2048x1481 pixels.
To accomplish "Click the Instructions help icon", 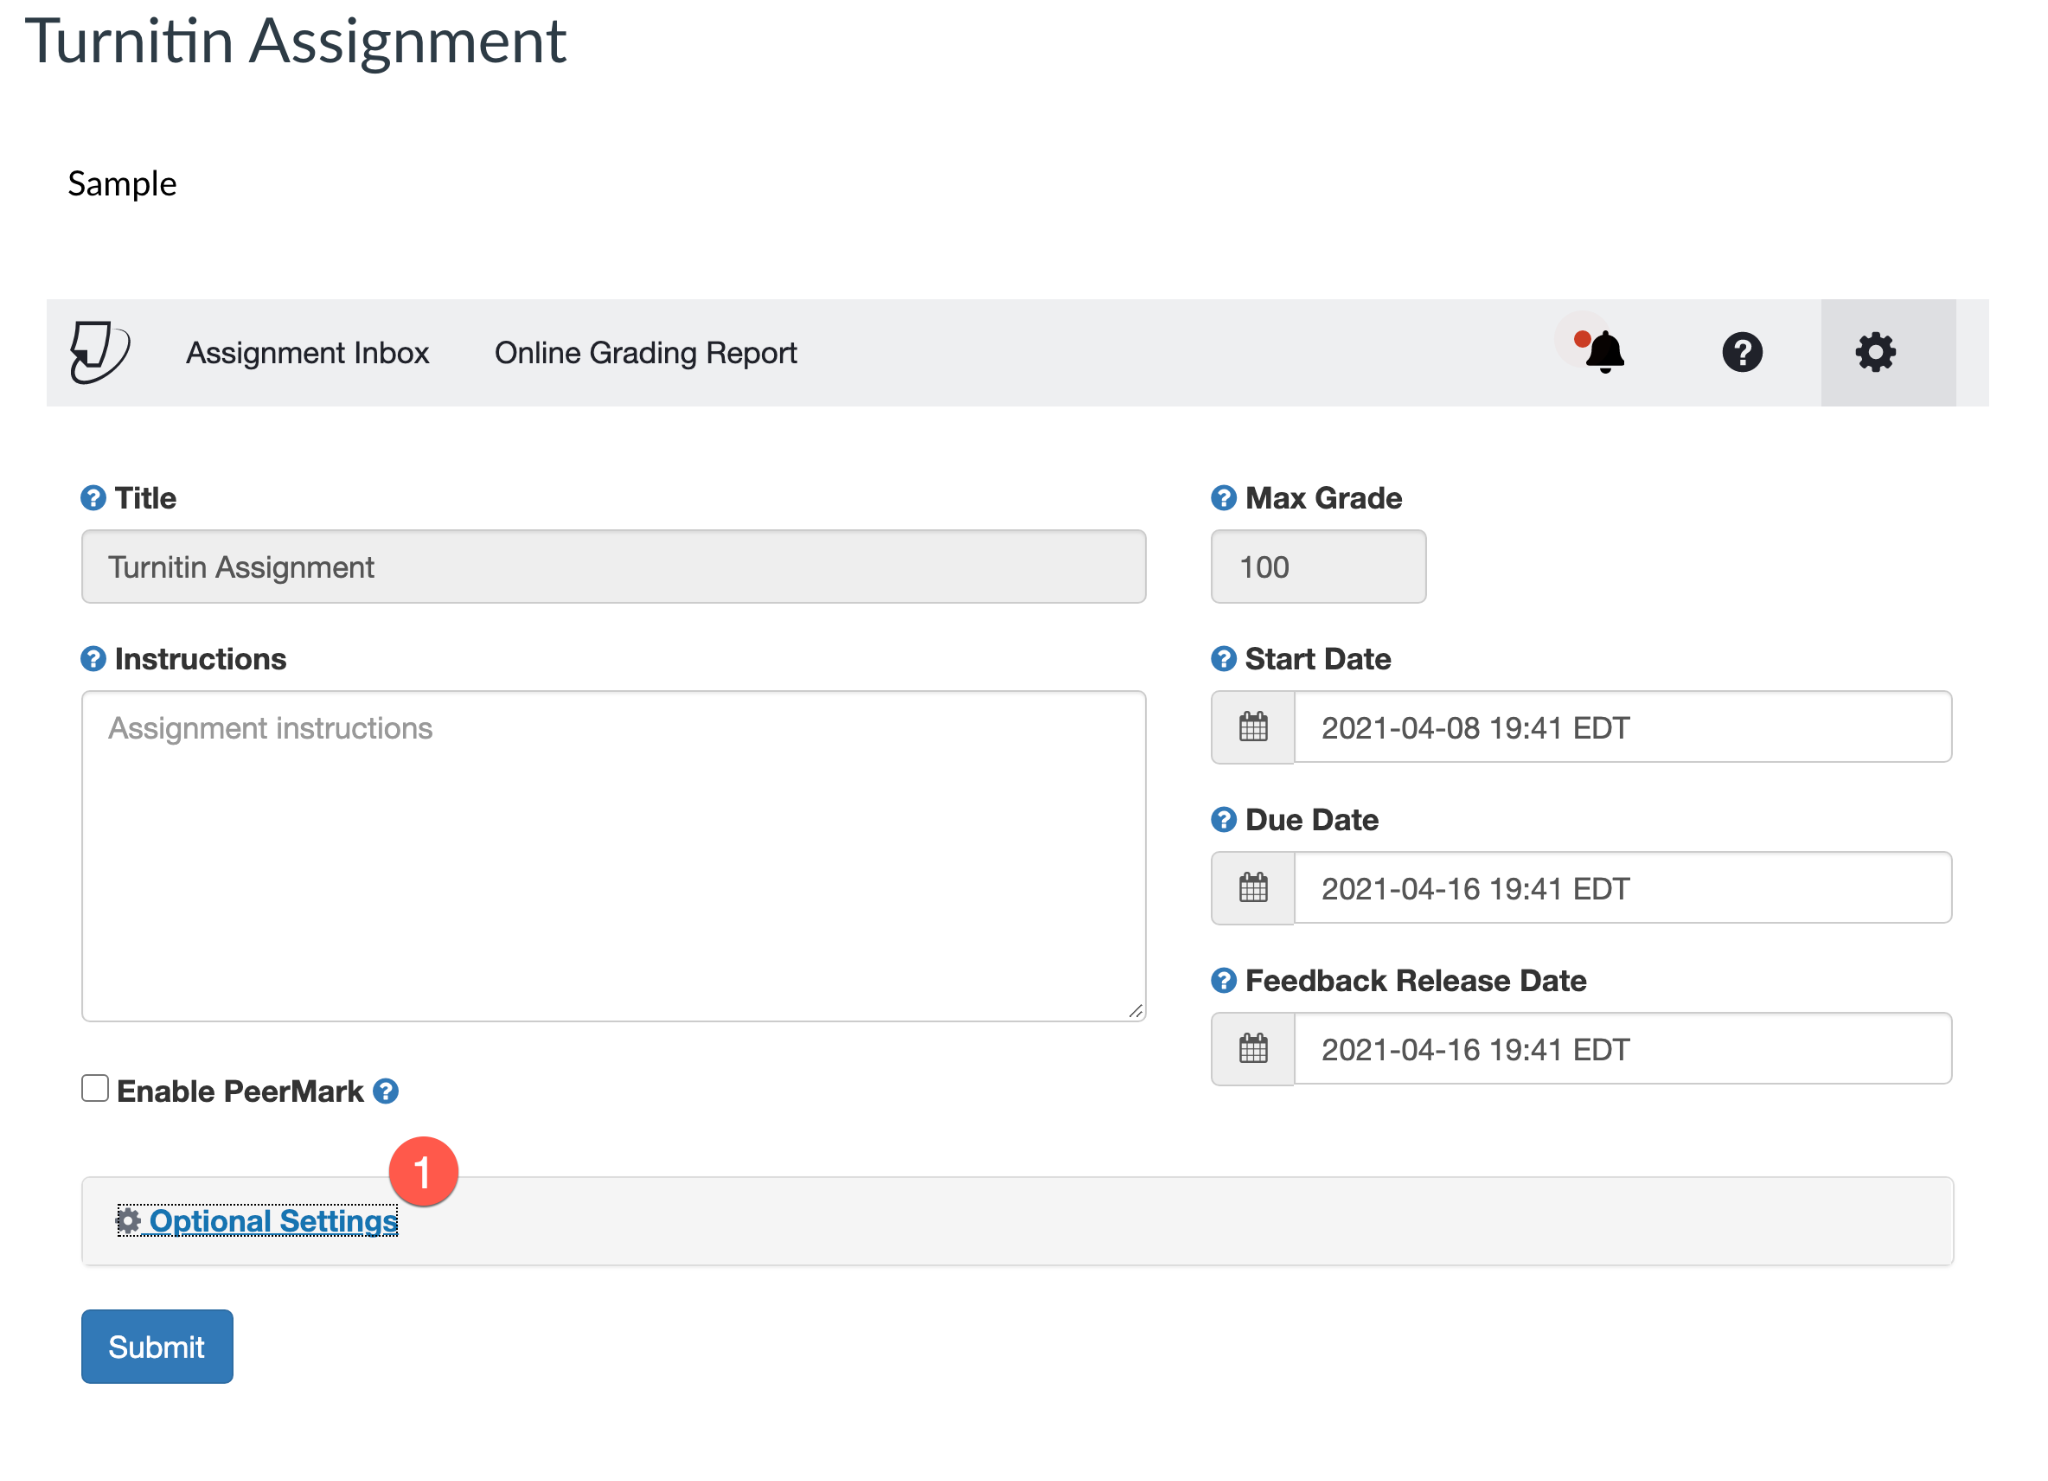I will point(93,659).
